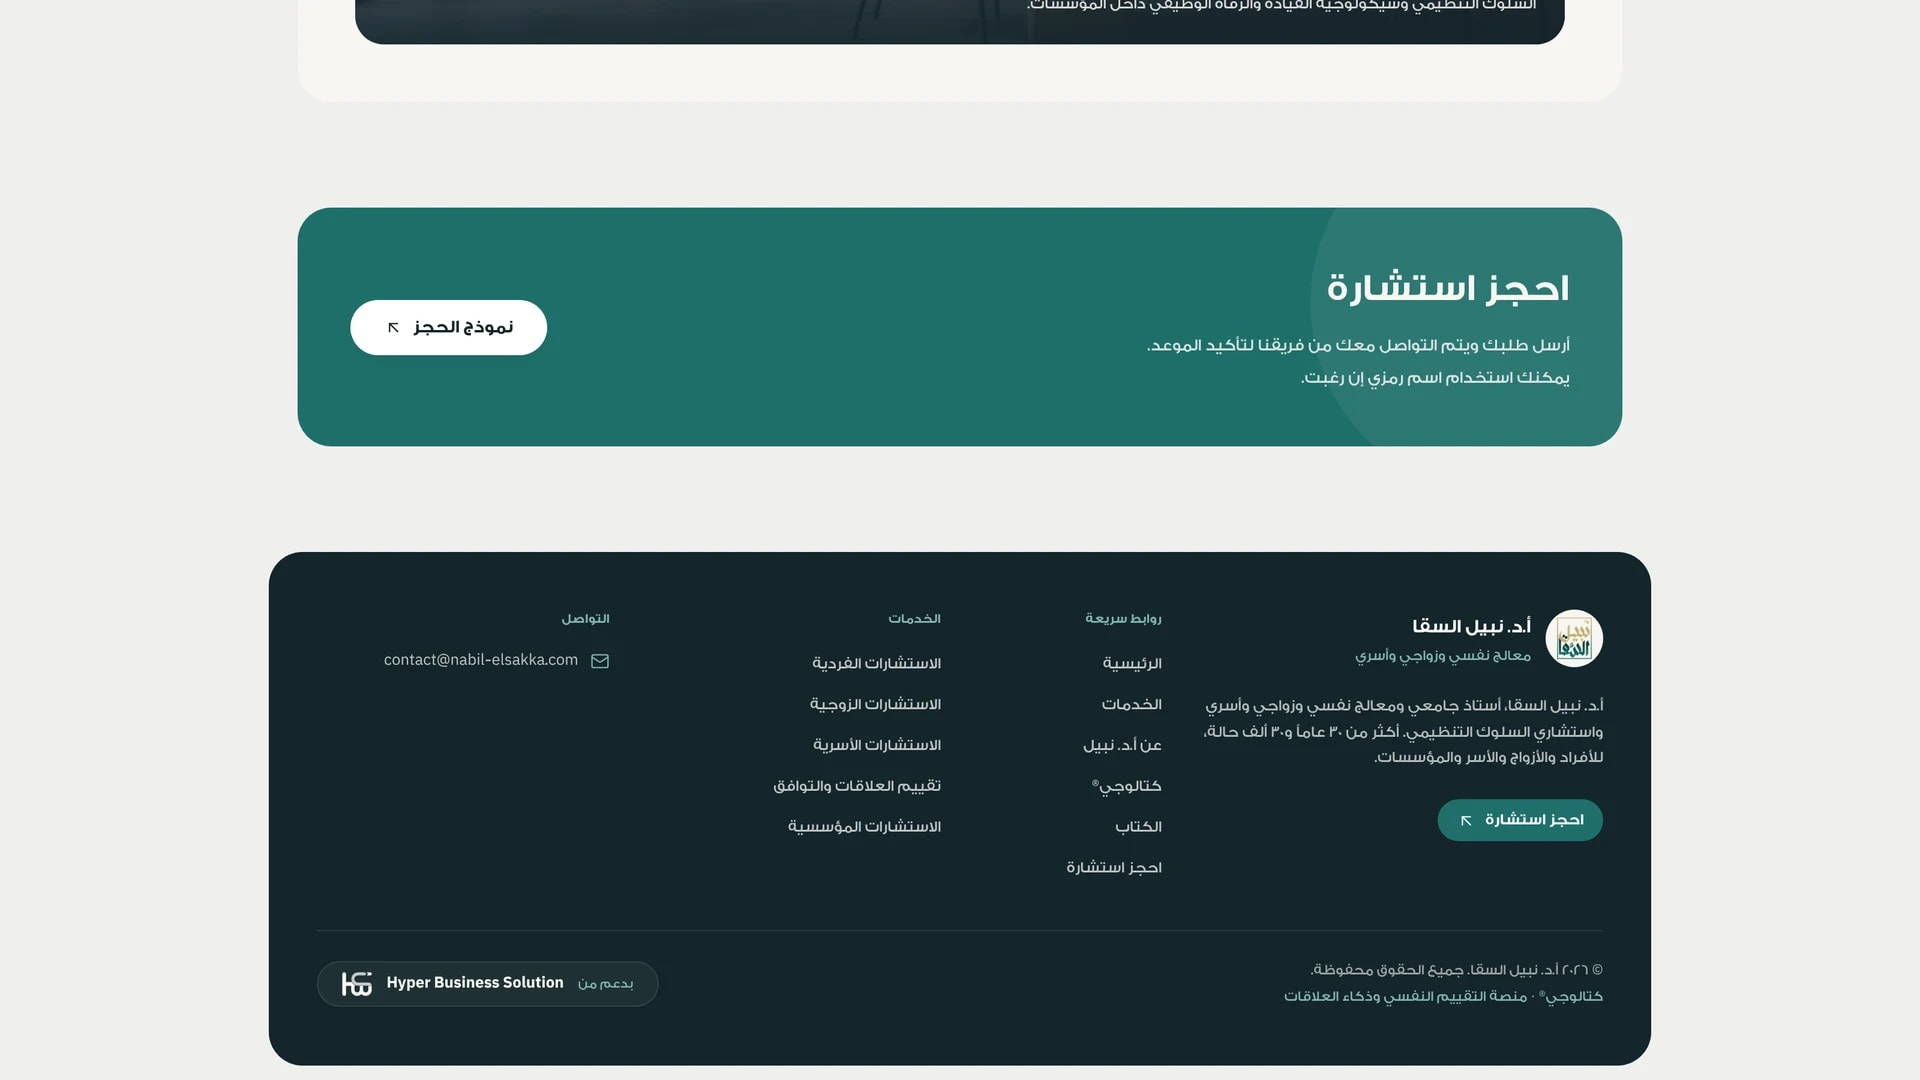Image resolution: width=1920 pixels, height=1080 pixels.
Task: Open الاستشارات المؤسسية service link
Action: coord(864,827)
